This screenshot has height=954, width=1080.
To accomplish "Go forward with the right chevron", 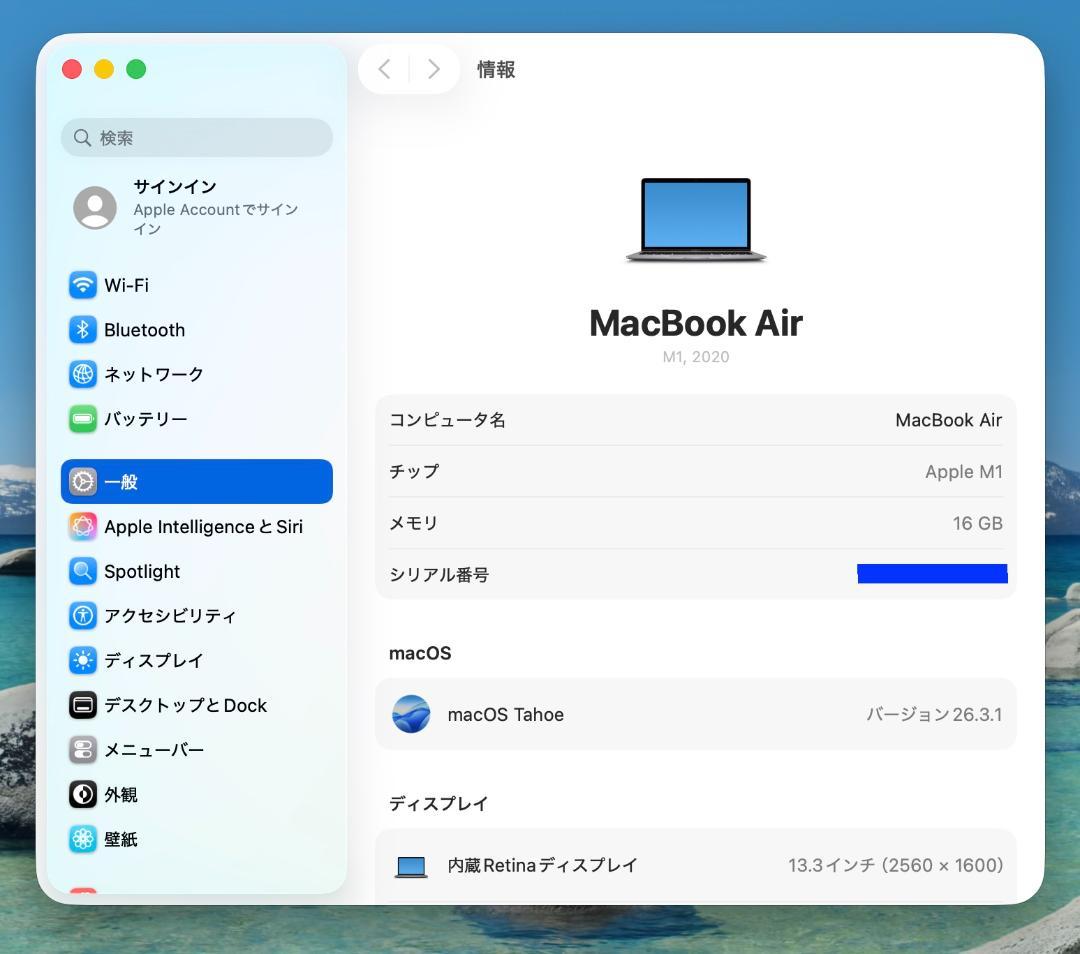I will click(x=433, y=69).
